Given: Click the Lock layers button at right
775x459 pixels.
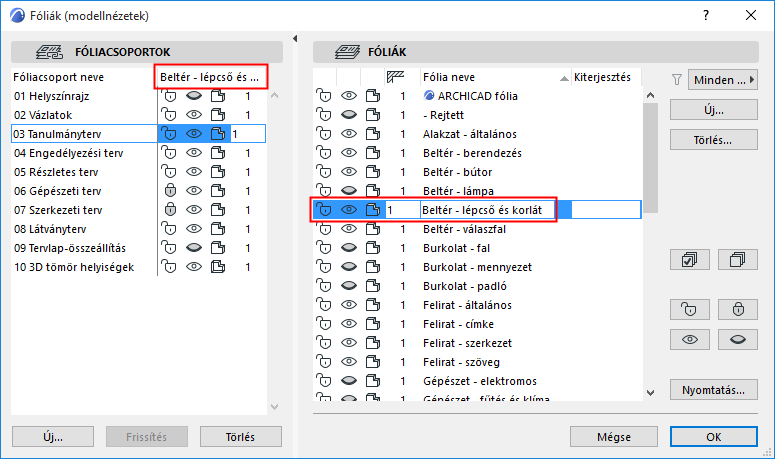Looking at the screenshot, I should pyautogui.click(x=738, y=309).
